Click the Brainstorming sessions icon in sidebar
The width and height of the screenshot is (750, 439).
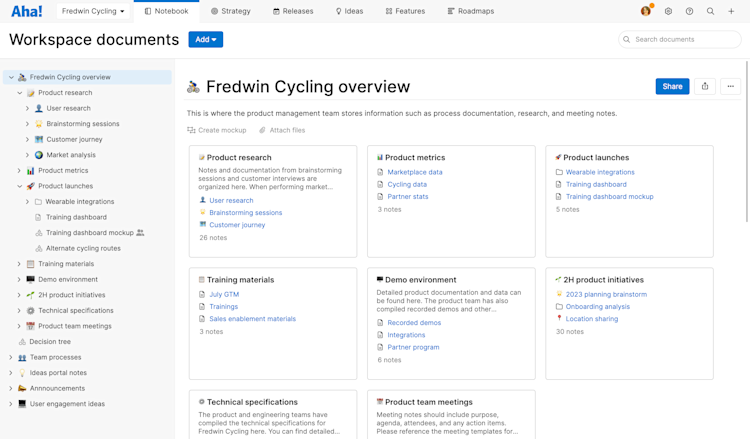click(x=39, y=124)
